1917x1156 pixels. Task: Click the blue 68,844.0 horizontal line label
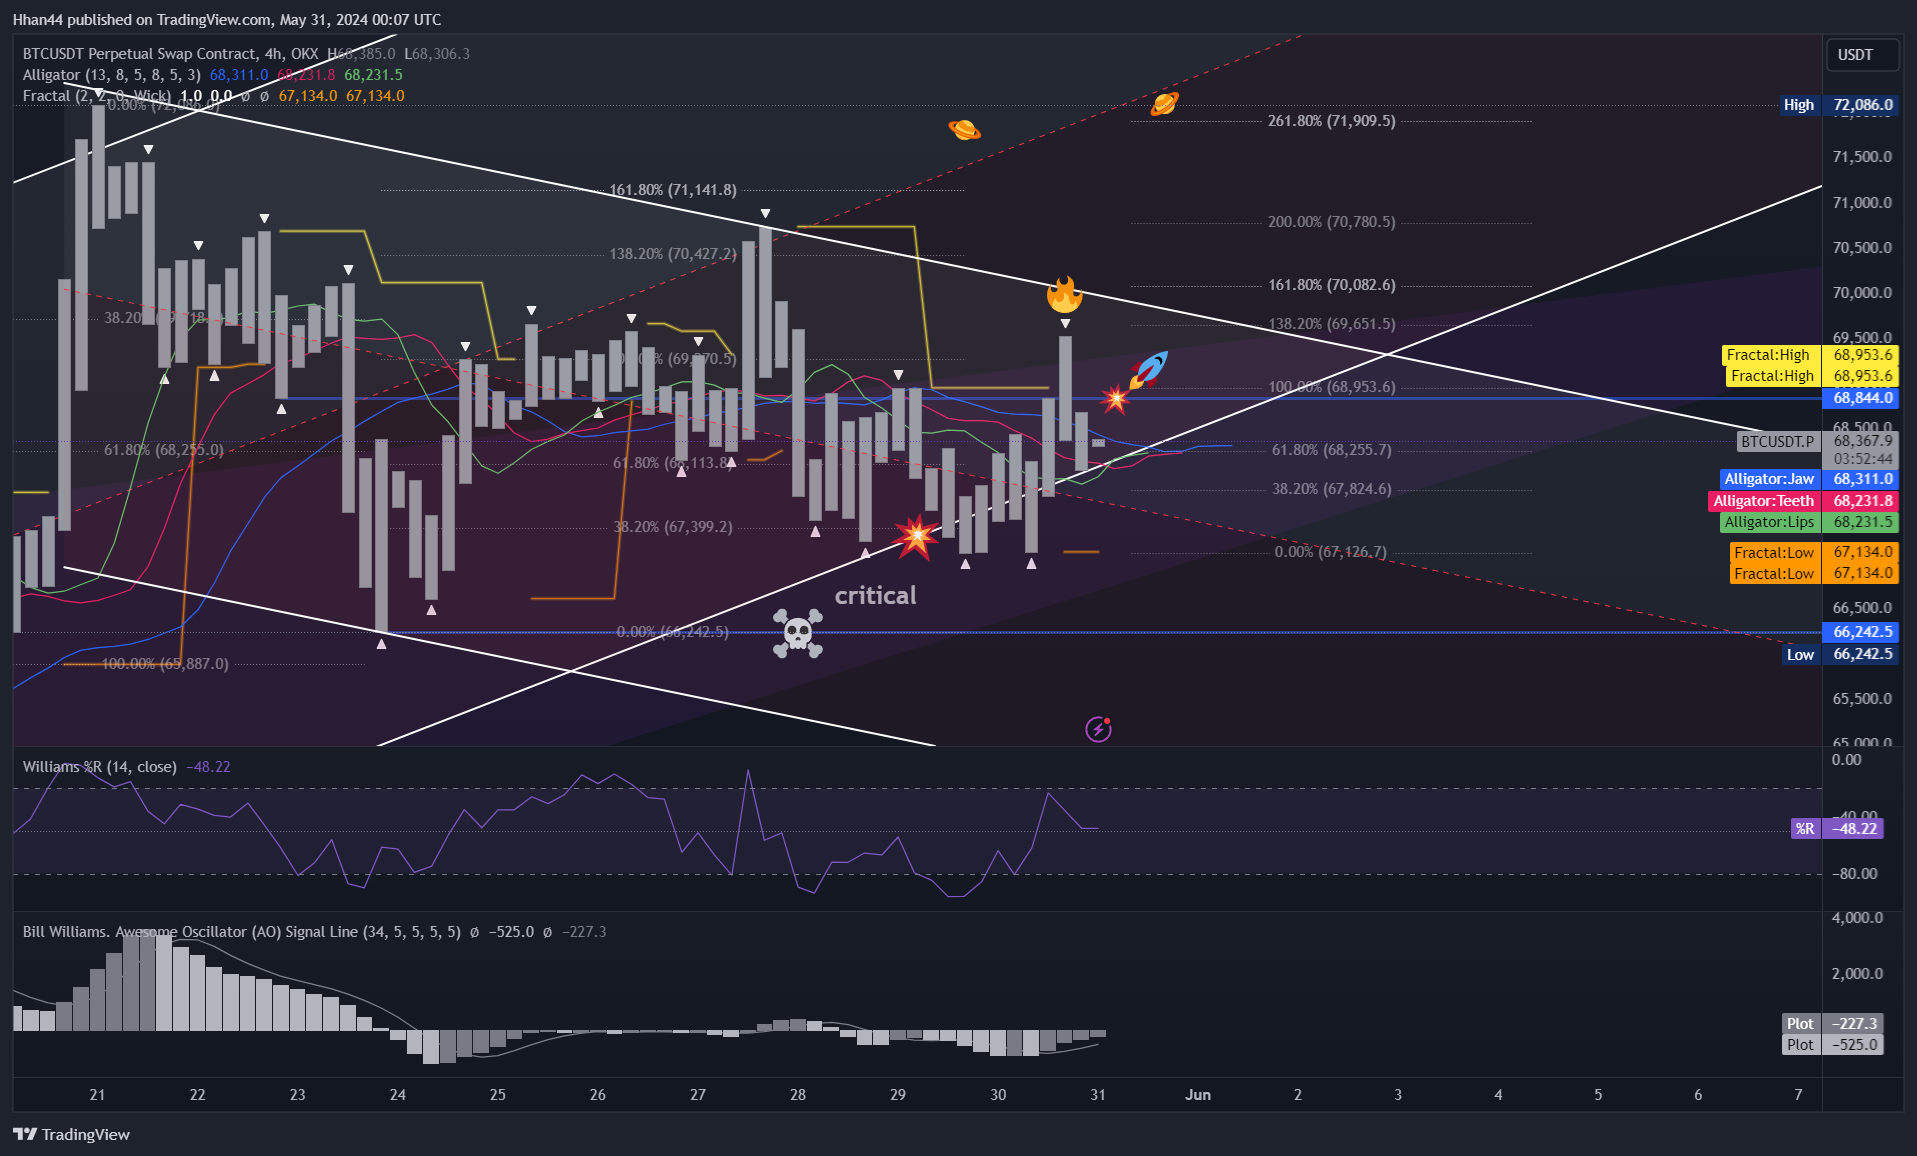(x=1862, y=398)
